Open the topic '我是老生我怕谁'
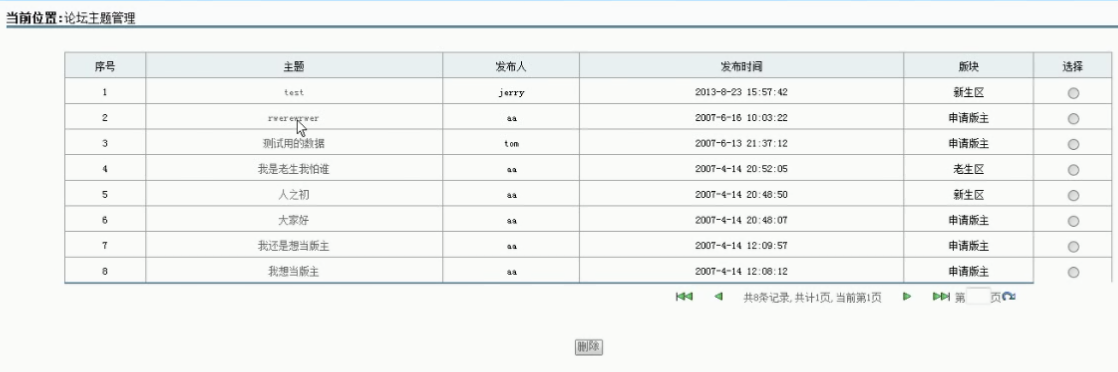The image size is (1118, 372). click(x=294, y=170)
